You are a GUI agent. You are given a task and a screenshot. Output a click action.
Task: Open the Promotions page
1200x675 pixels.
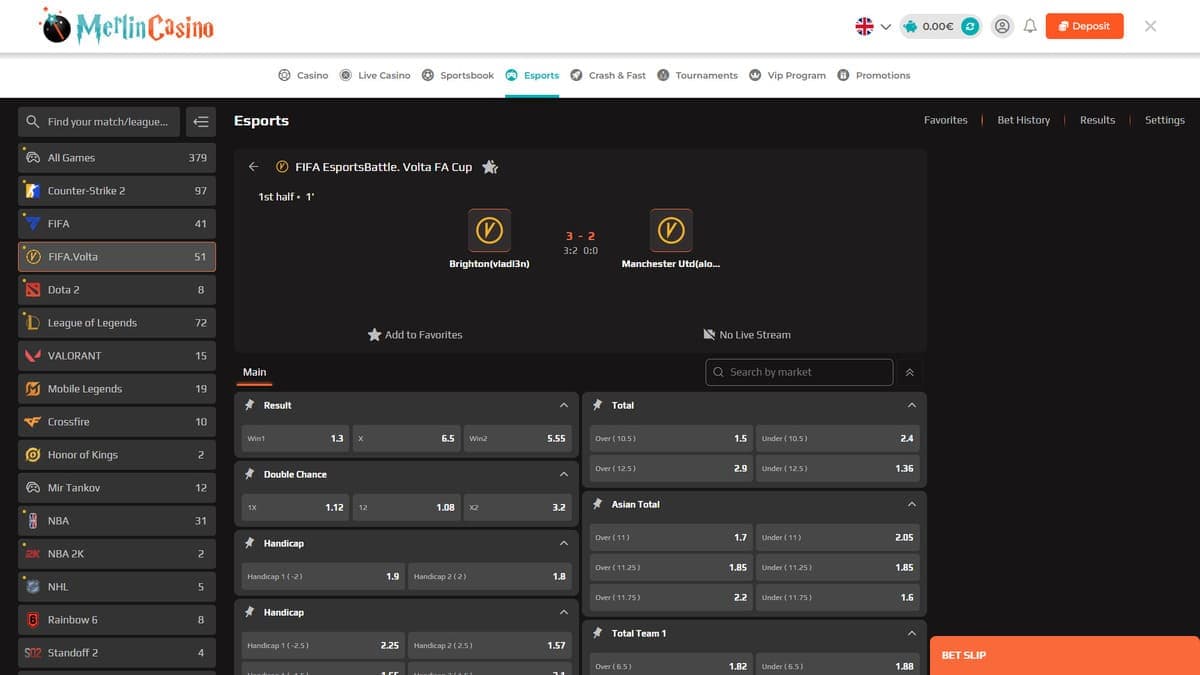click(874, 75)
